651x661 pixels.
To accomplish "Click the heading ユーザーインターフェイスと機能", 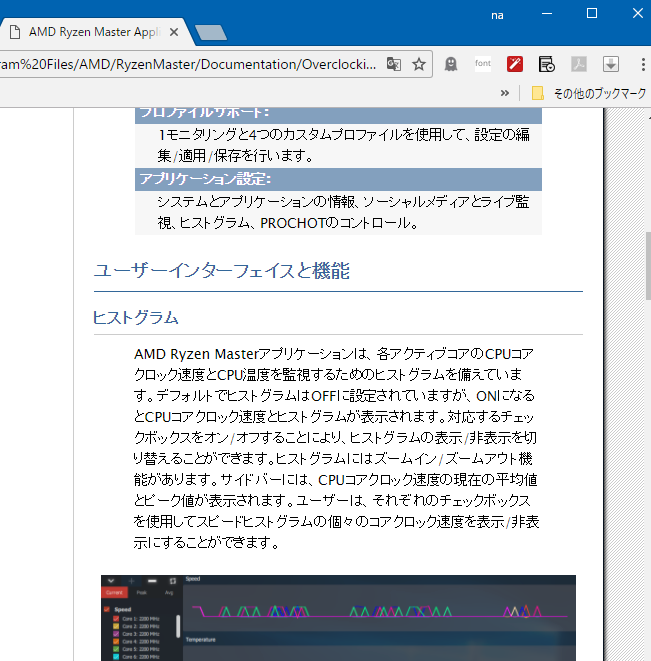I will tap(221, 271).
